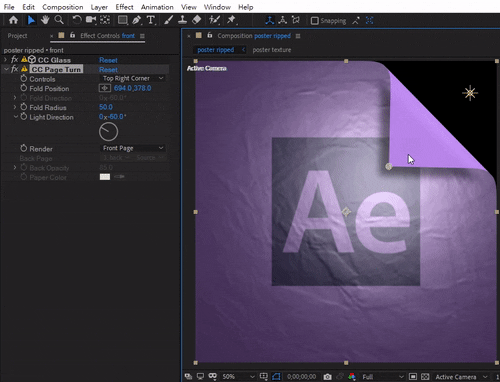Open the Composition menu
The width and height of the screenshot is (500, 382).
(63, 7)
